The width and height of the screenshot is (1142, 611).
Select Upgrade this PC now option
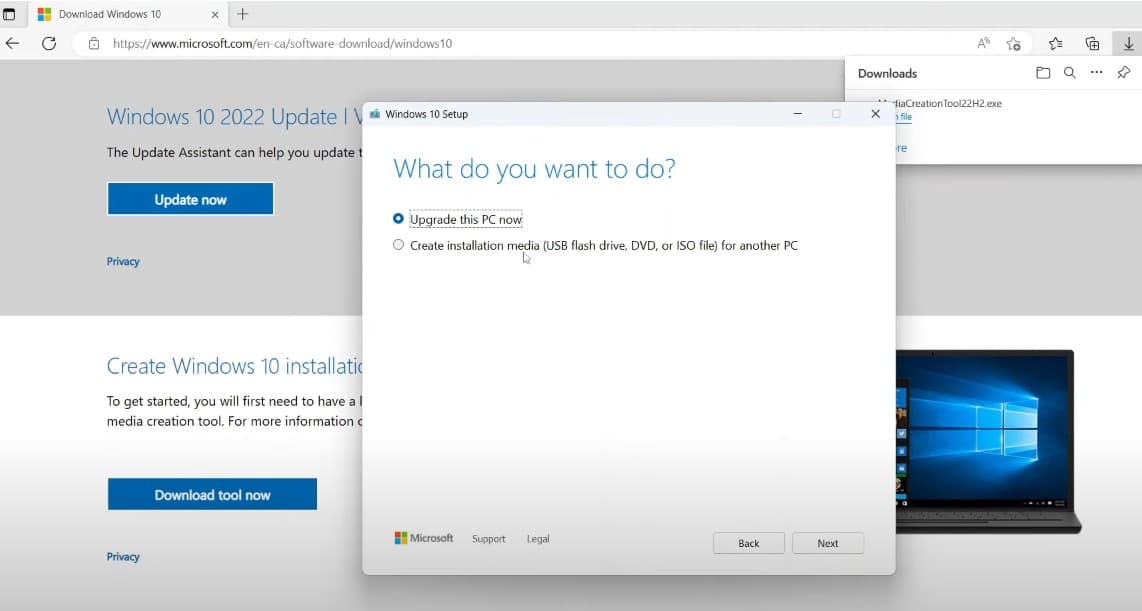(399, 219)
